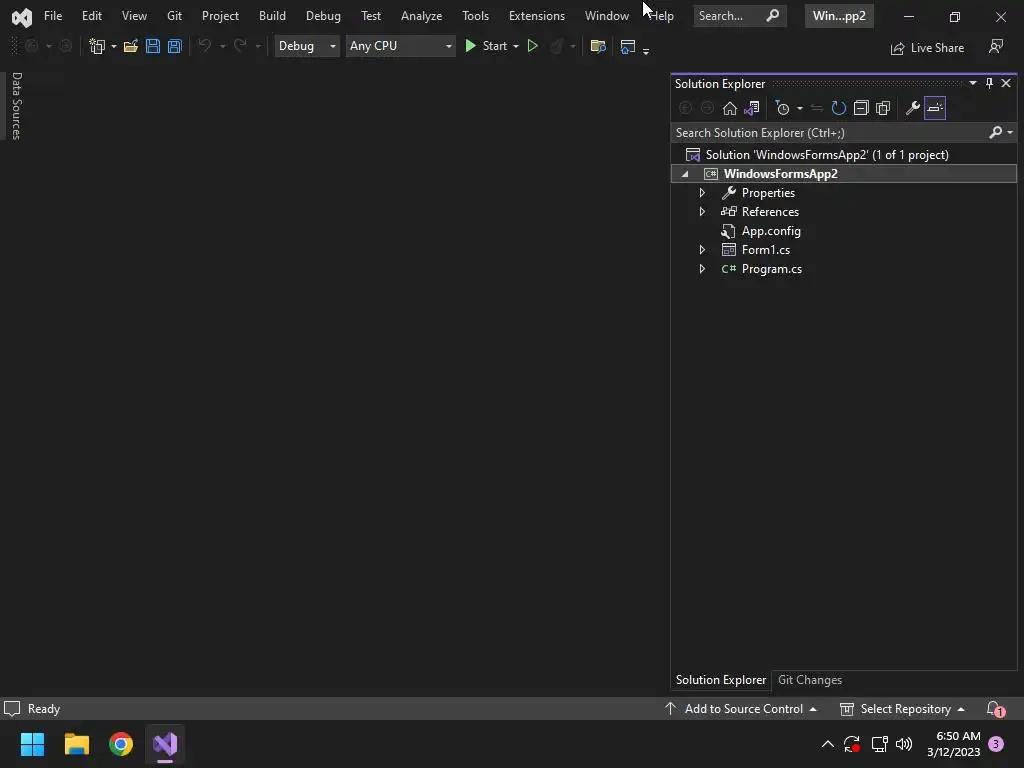The image size is (1024, 768).
Task: Toggle the Solution Explorer auto-hide pin
Action: click(989, 83)
